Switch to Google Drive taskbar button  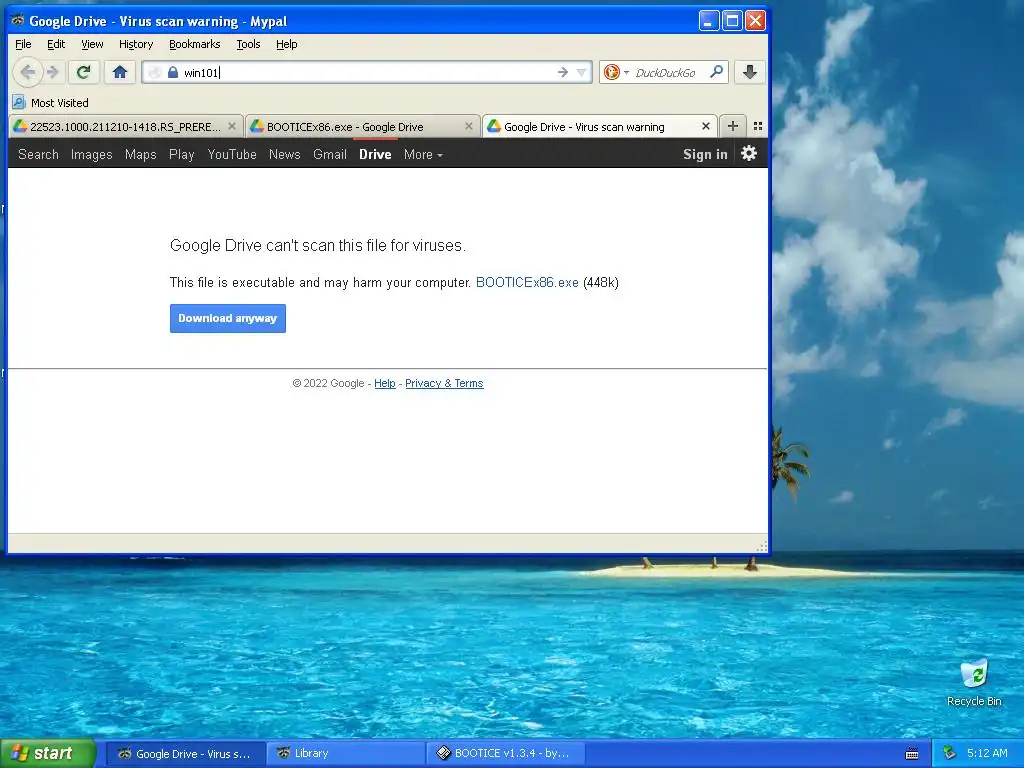[x=185, y=754]
